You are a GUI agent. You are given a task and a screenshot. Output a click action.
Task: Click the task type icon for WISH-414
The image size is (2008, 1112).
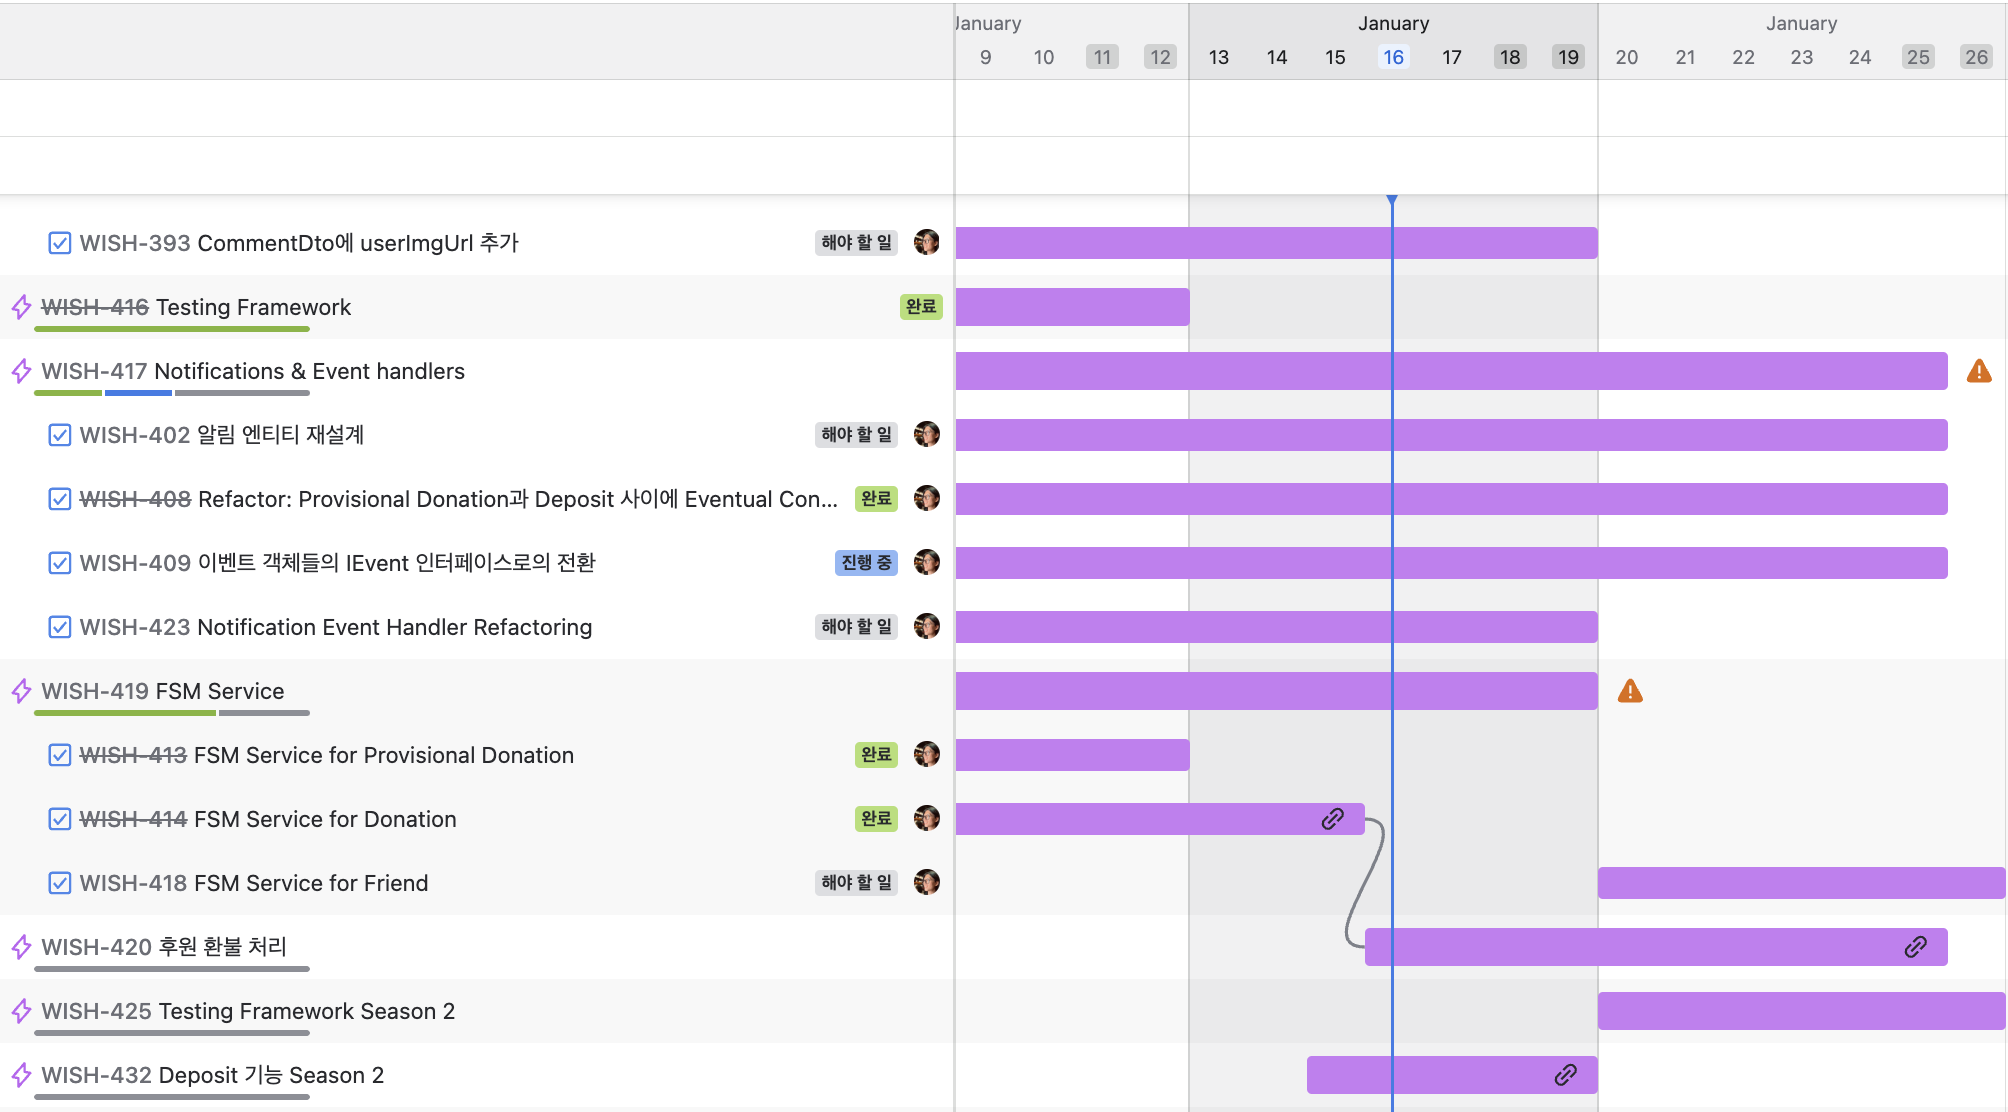pos(60,819)
